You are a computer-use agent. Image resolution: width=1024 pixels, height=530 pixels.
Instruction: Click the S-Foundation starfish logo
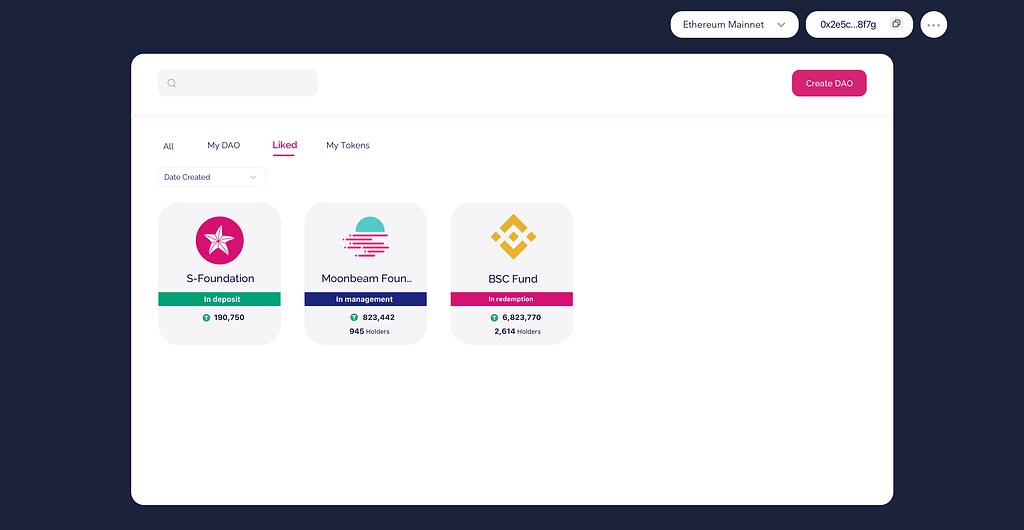pyautogui.click(x=219, y=240)
